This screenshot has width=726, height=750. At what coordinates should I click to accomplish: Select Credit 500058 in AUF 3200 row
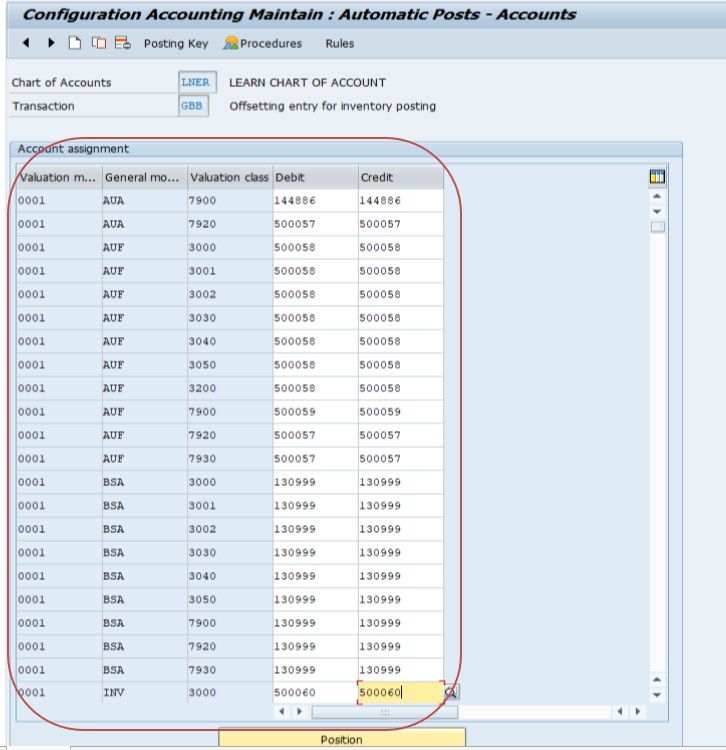tap(401, 388)
